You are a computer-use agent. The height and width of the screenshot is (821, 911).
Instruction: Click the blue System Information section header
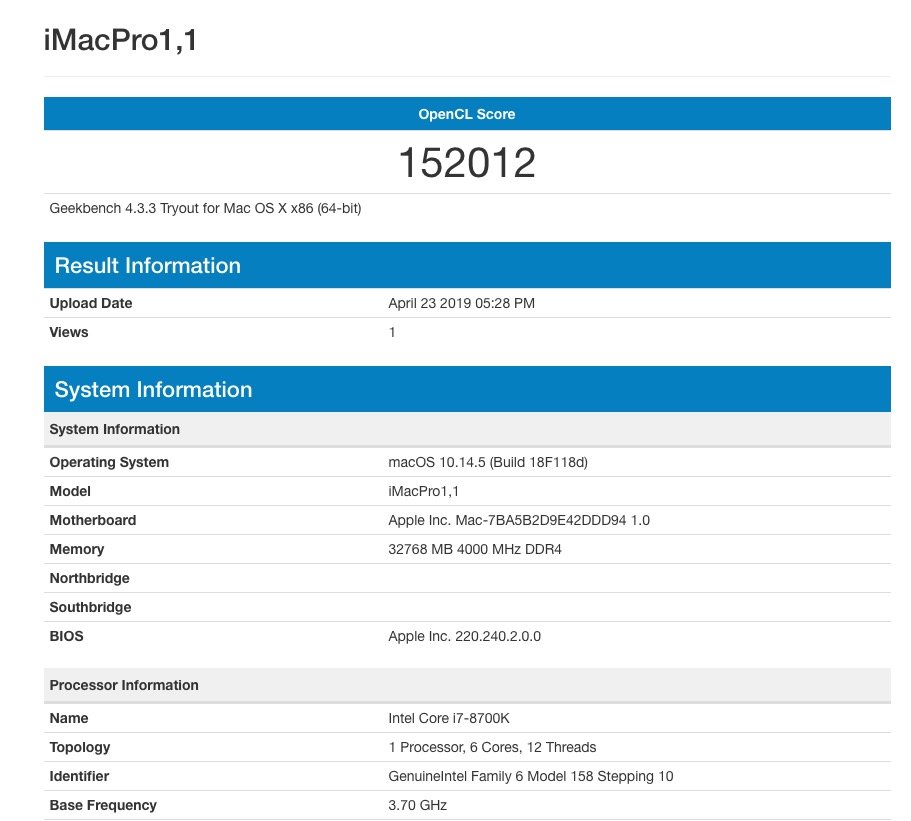pos(467,389)
